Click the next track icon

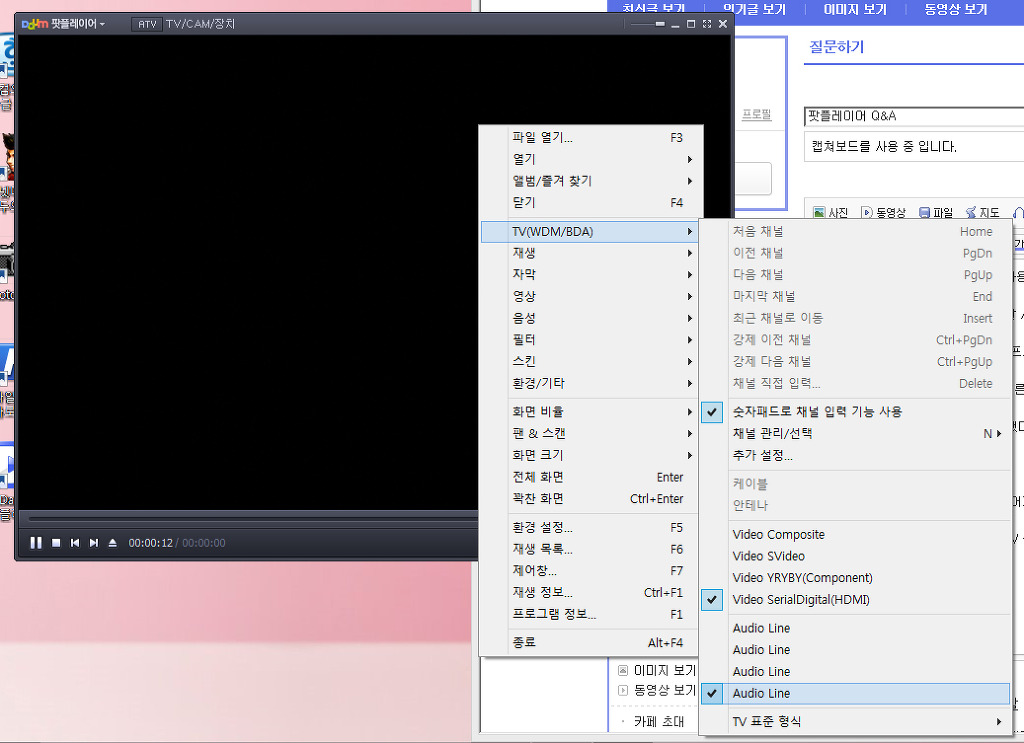click(94, 543)
